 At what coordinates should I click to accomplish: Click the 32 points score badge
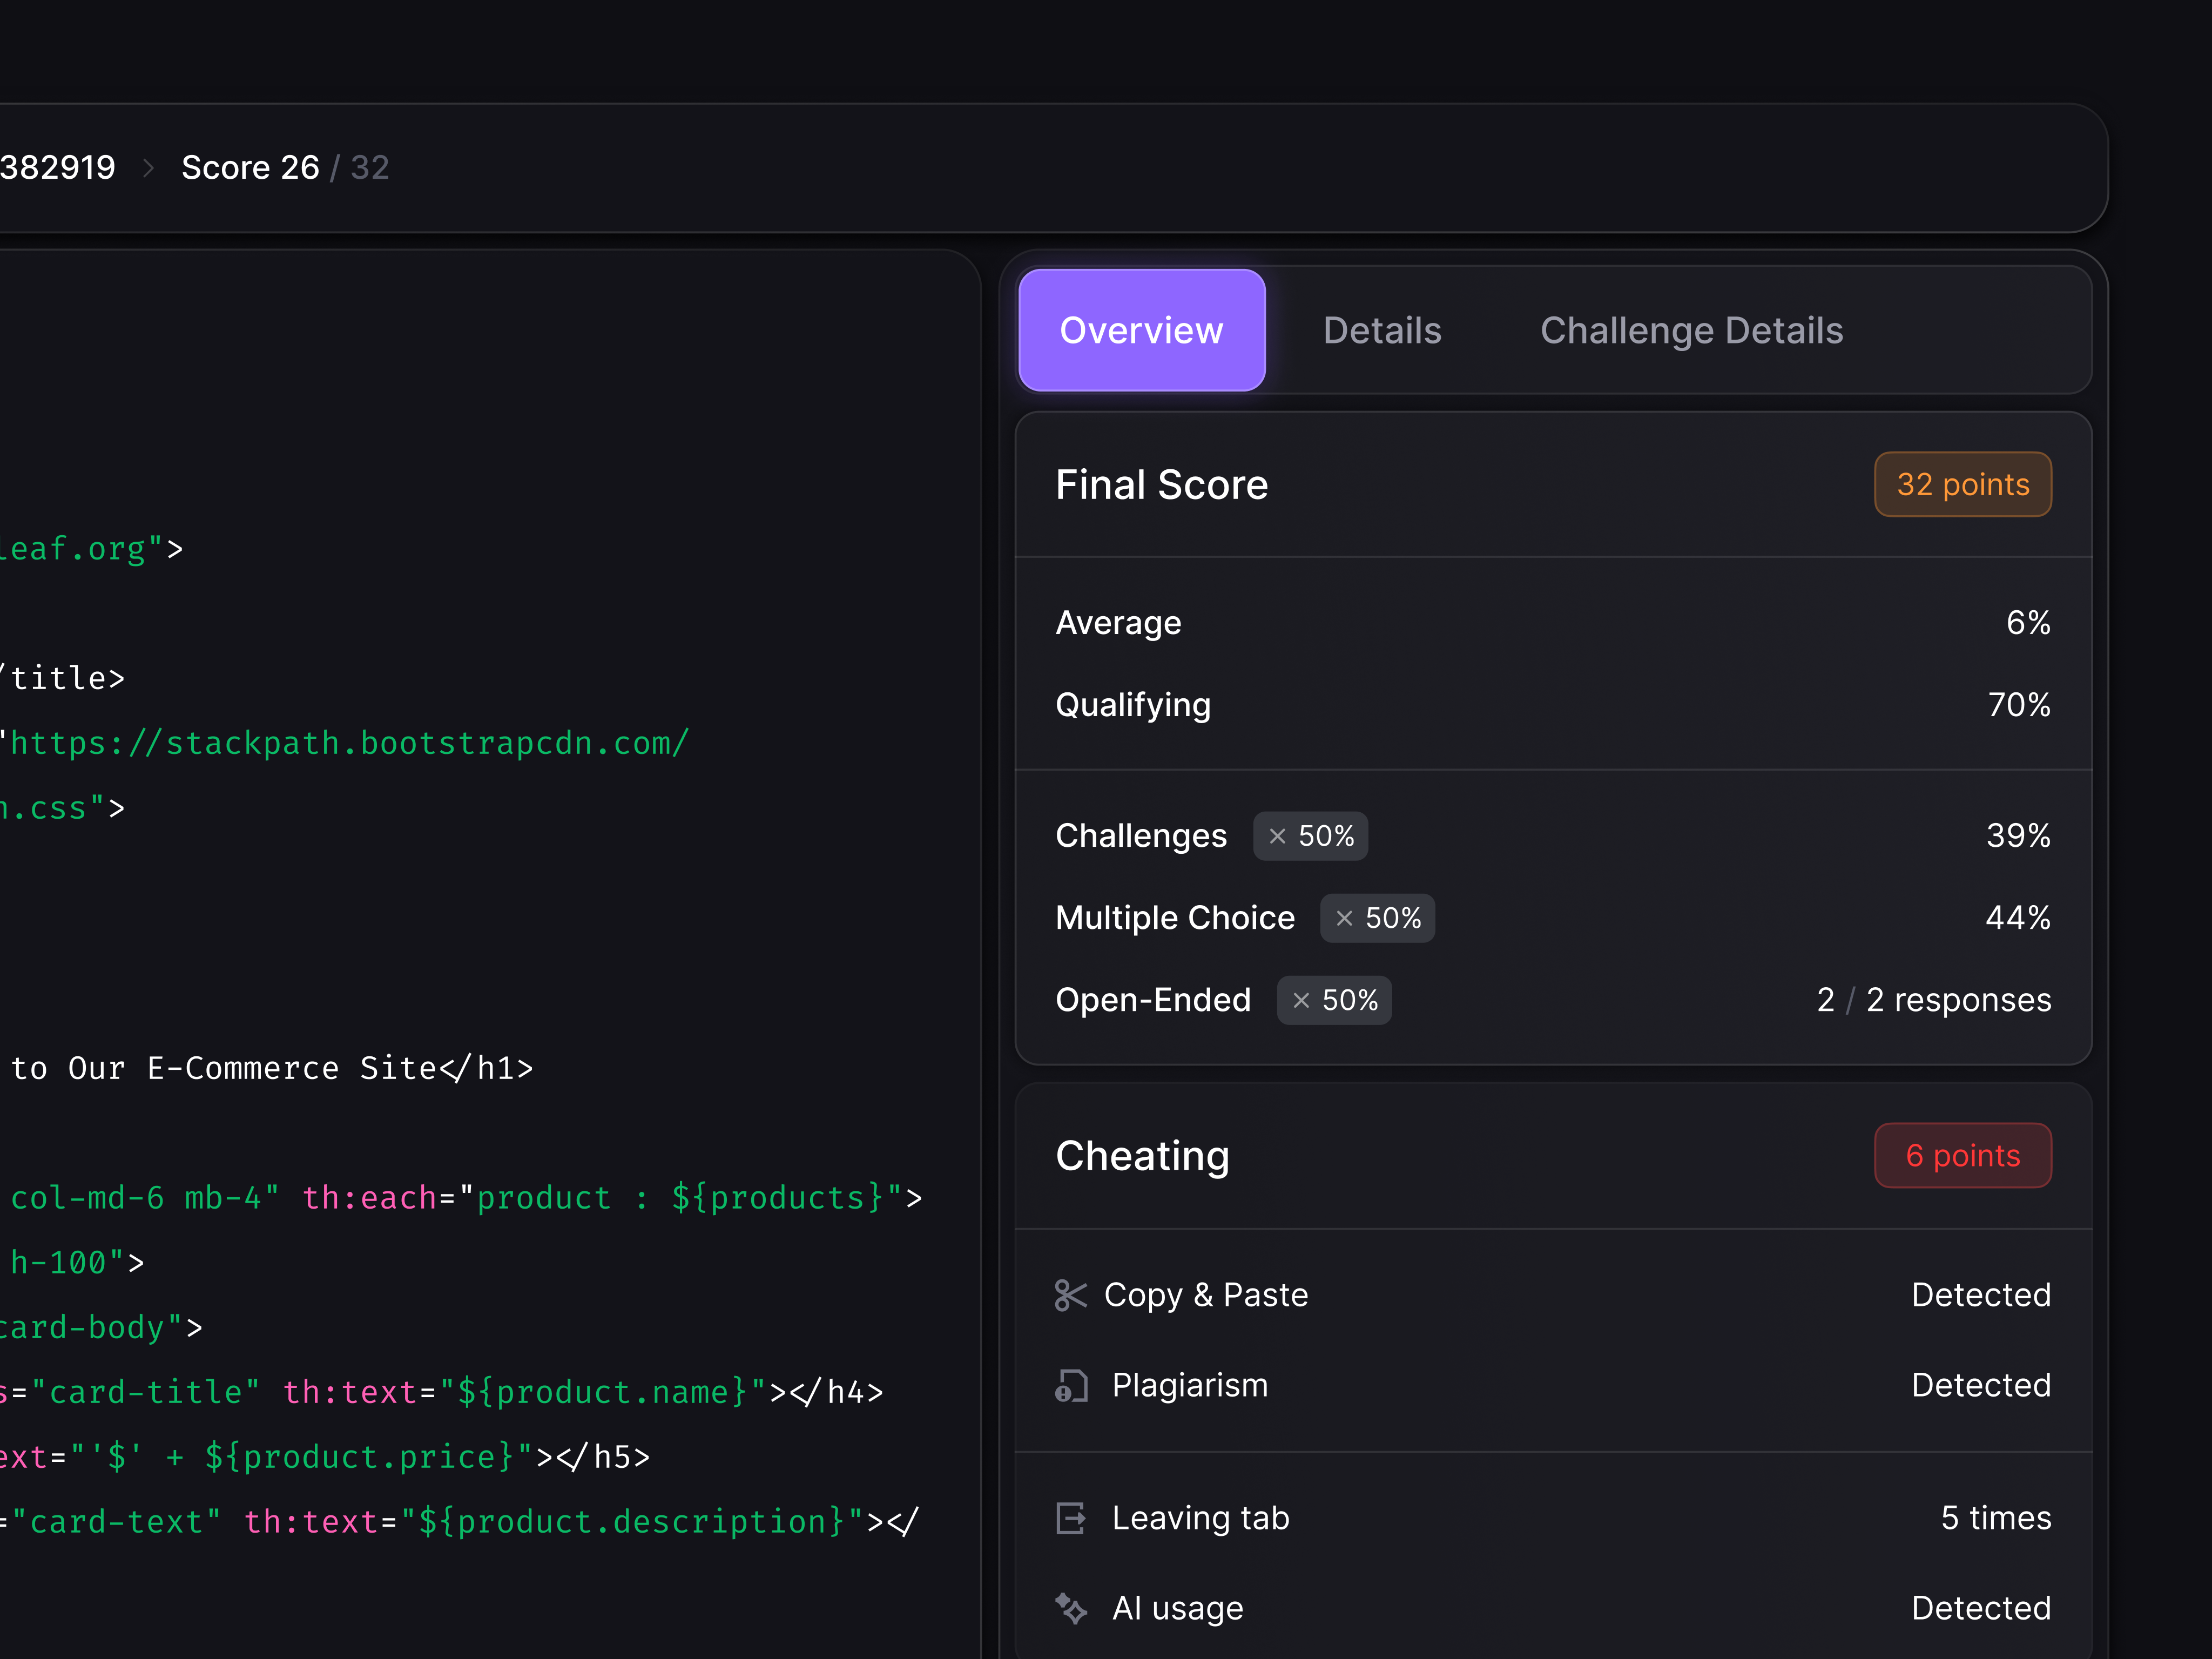click(x=1962, y=484)
